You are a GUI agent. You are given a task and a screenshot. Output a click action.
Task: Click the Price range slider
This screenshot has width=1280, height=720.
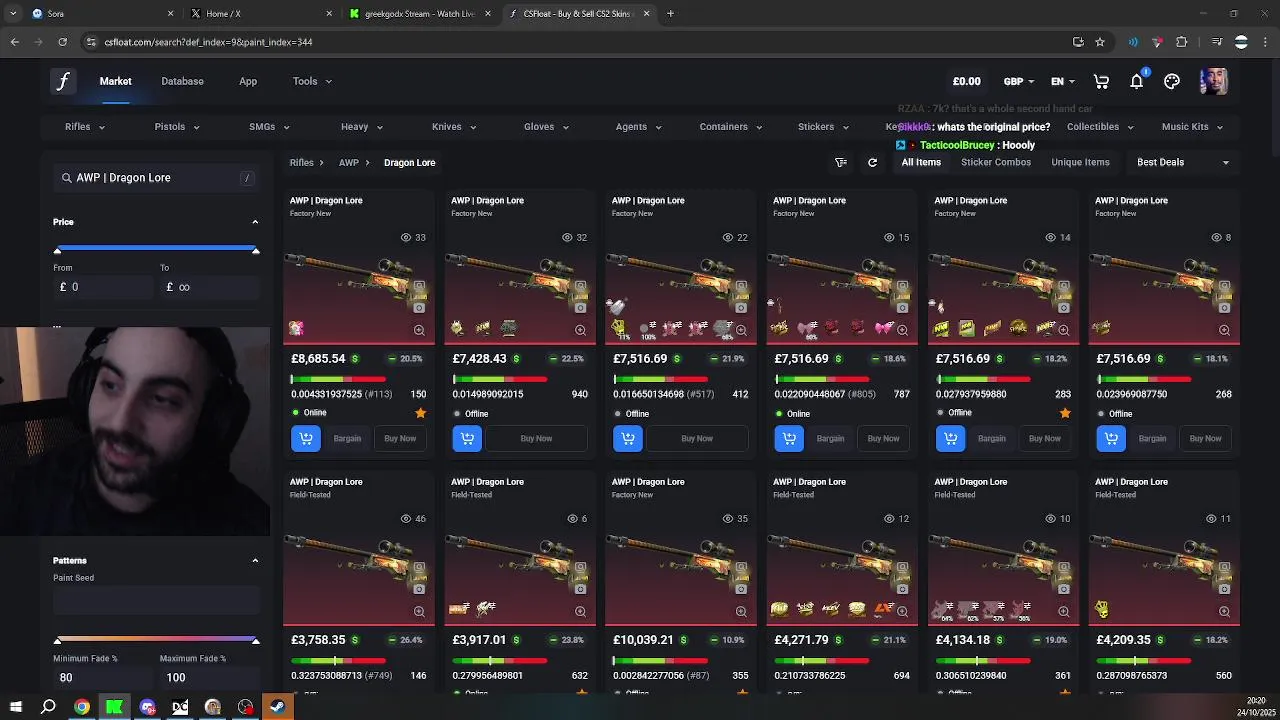156,249
